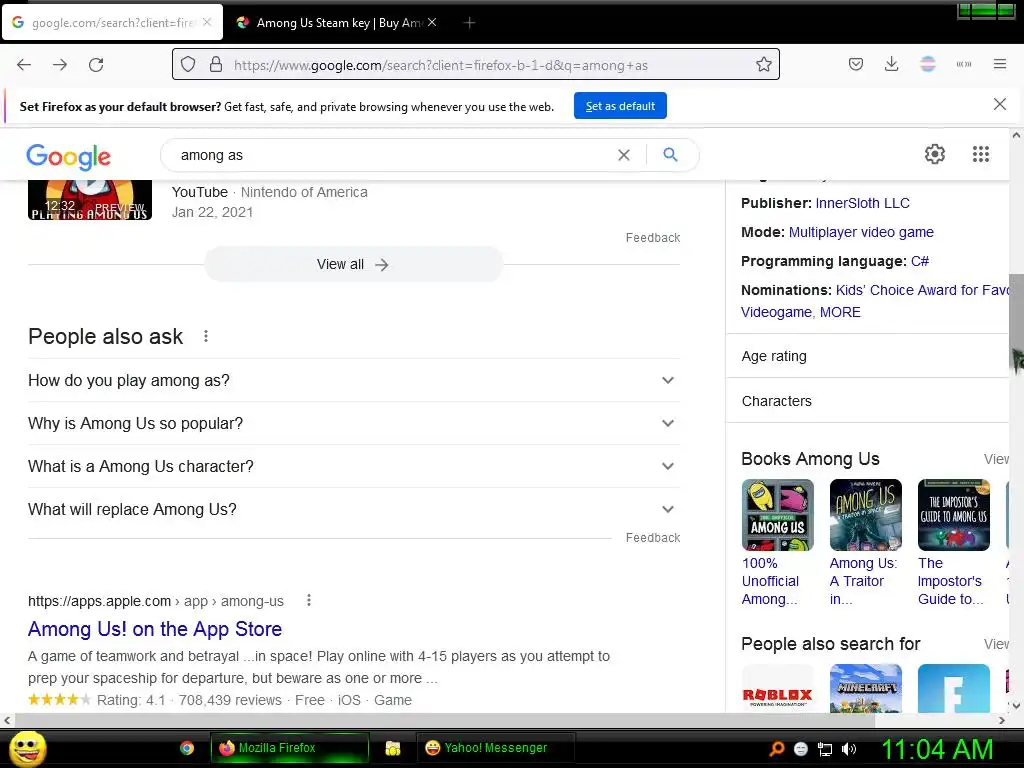Open the InnerSloth LLC publisher link

point(862,203)
